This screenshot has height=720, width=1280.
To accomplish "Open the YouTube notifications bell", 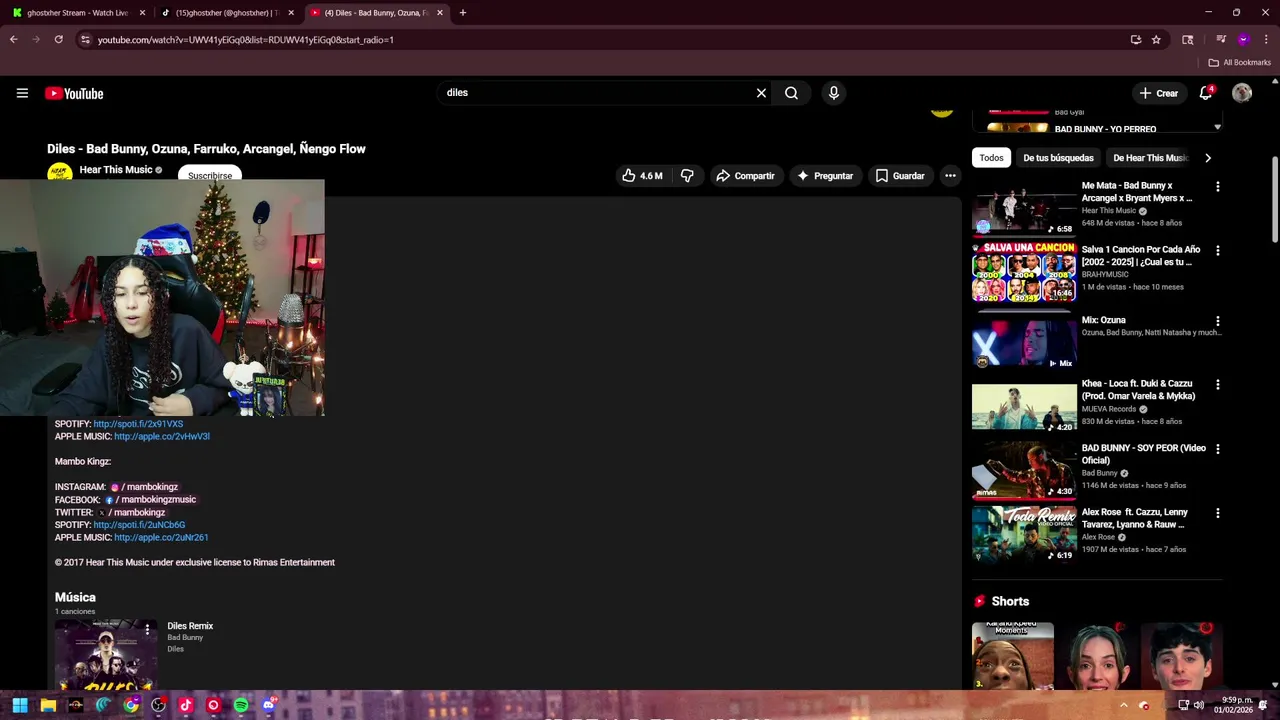I will [x=1206, y=93].
